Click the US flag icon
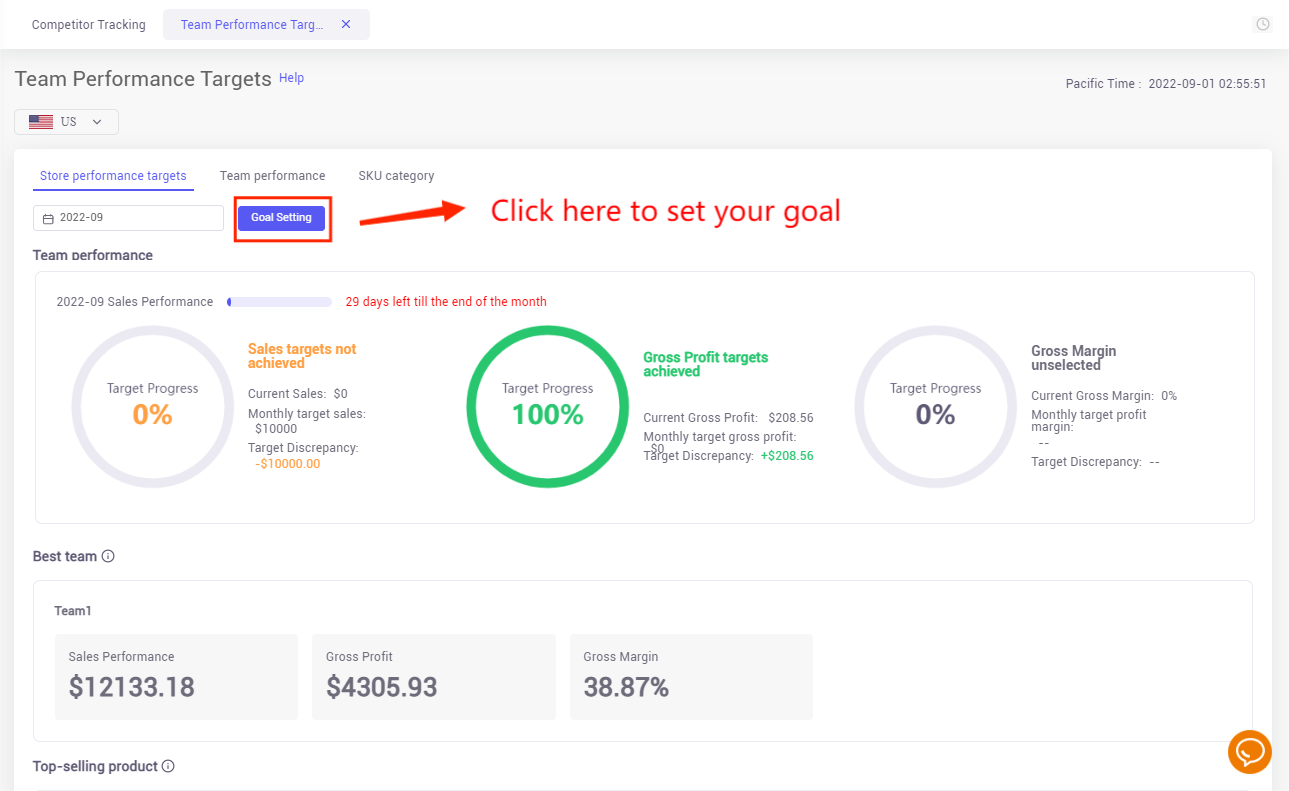Image resolution: width=1289 pixels, height=791 pixels. click(x=41, y=122)
